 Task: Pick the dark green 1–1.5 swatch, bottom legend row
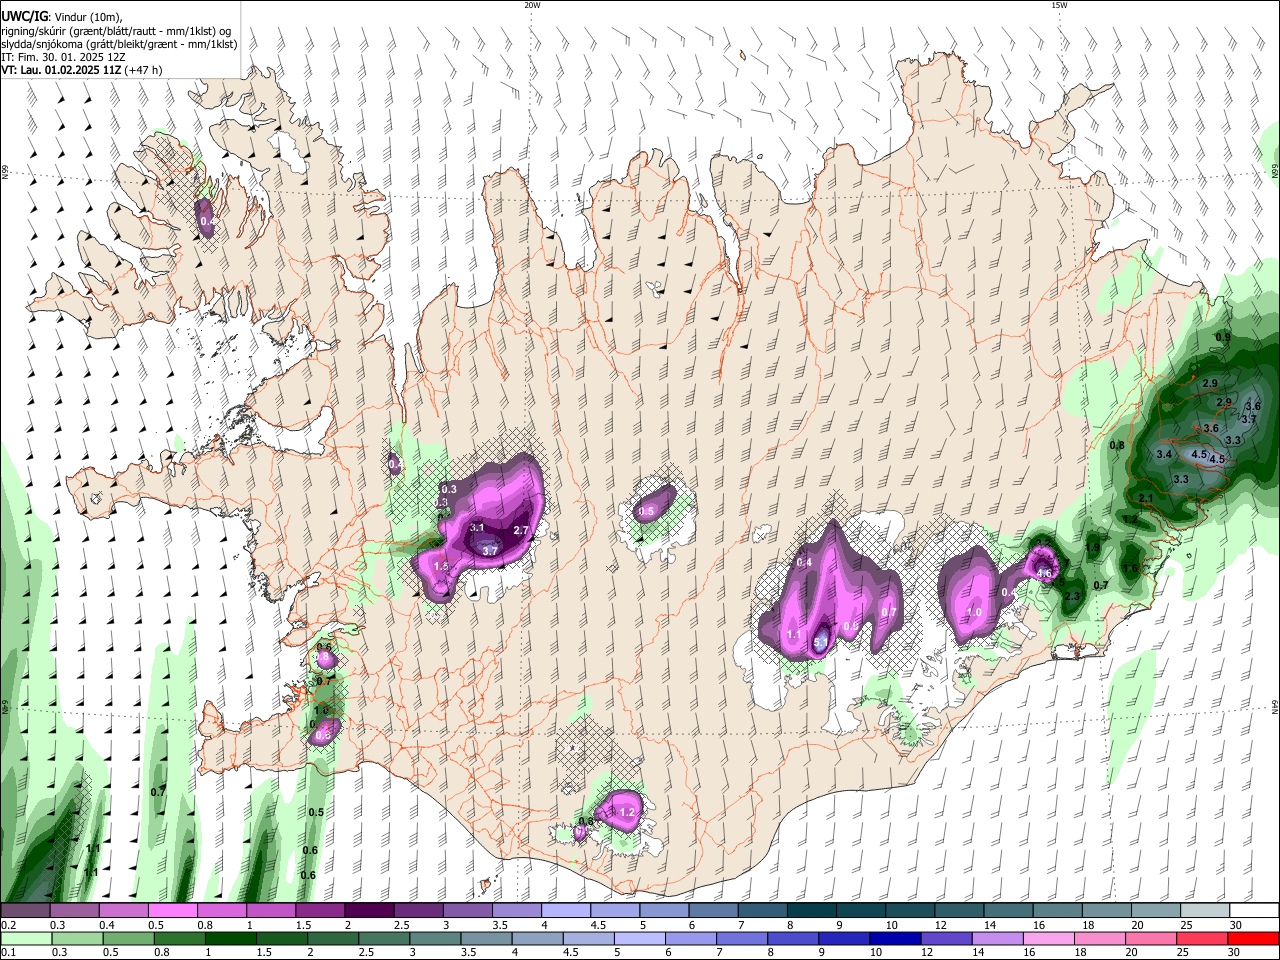[231, 938]
